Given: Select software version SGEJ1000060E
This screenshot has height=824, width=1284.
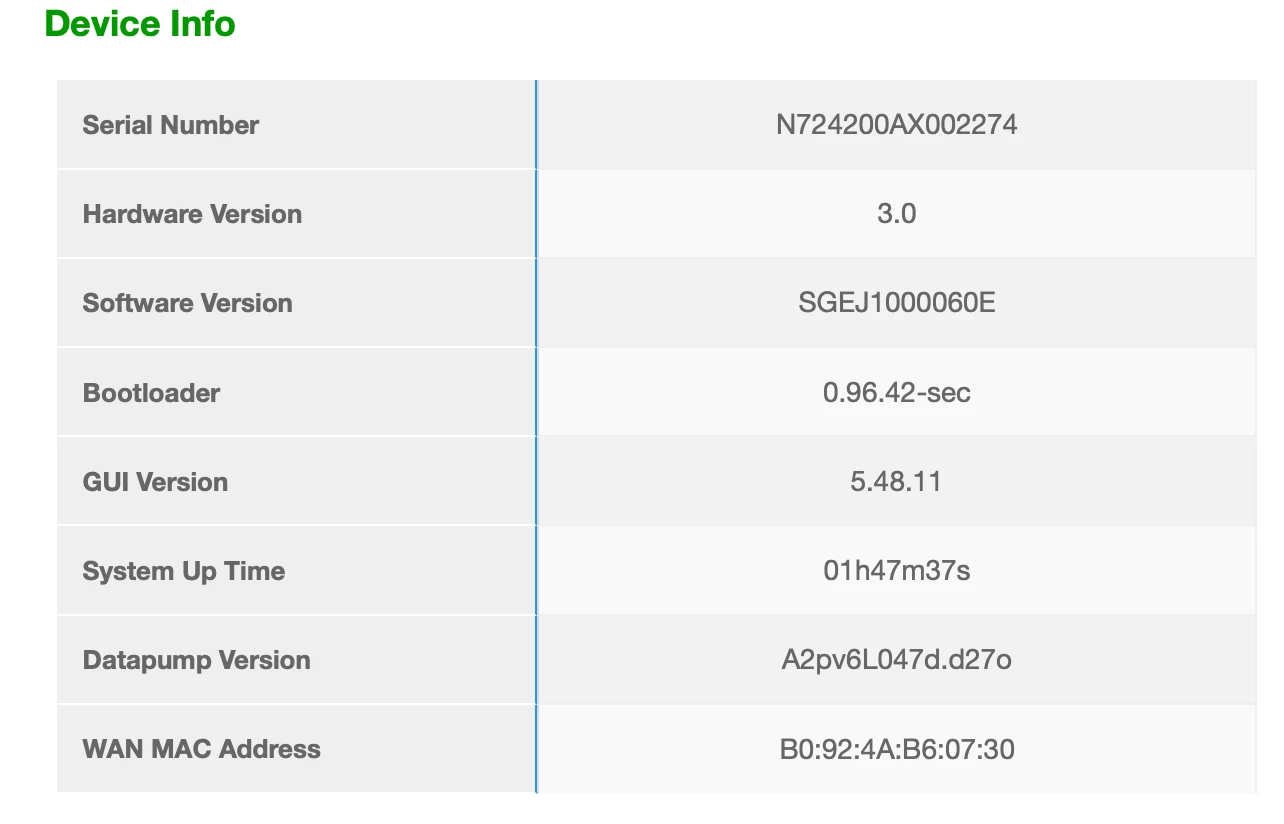Looking at the screenshot, I should tap(896, 303).
